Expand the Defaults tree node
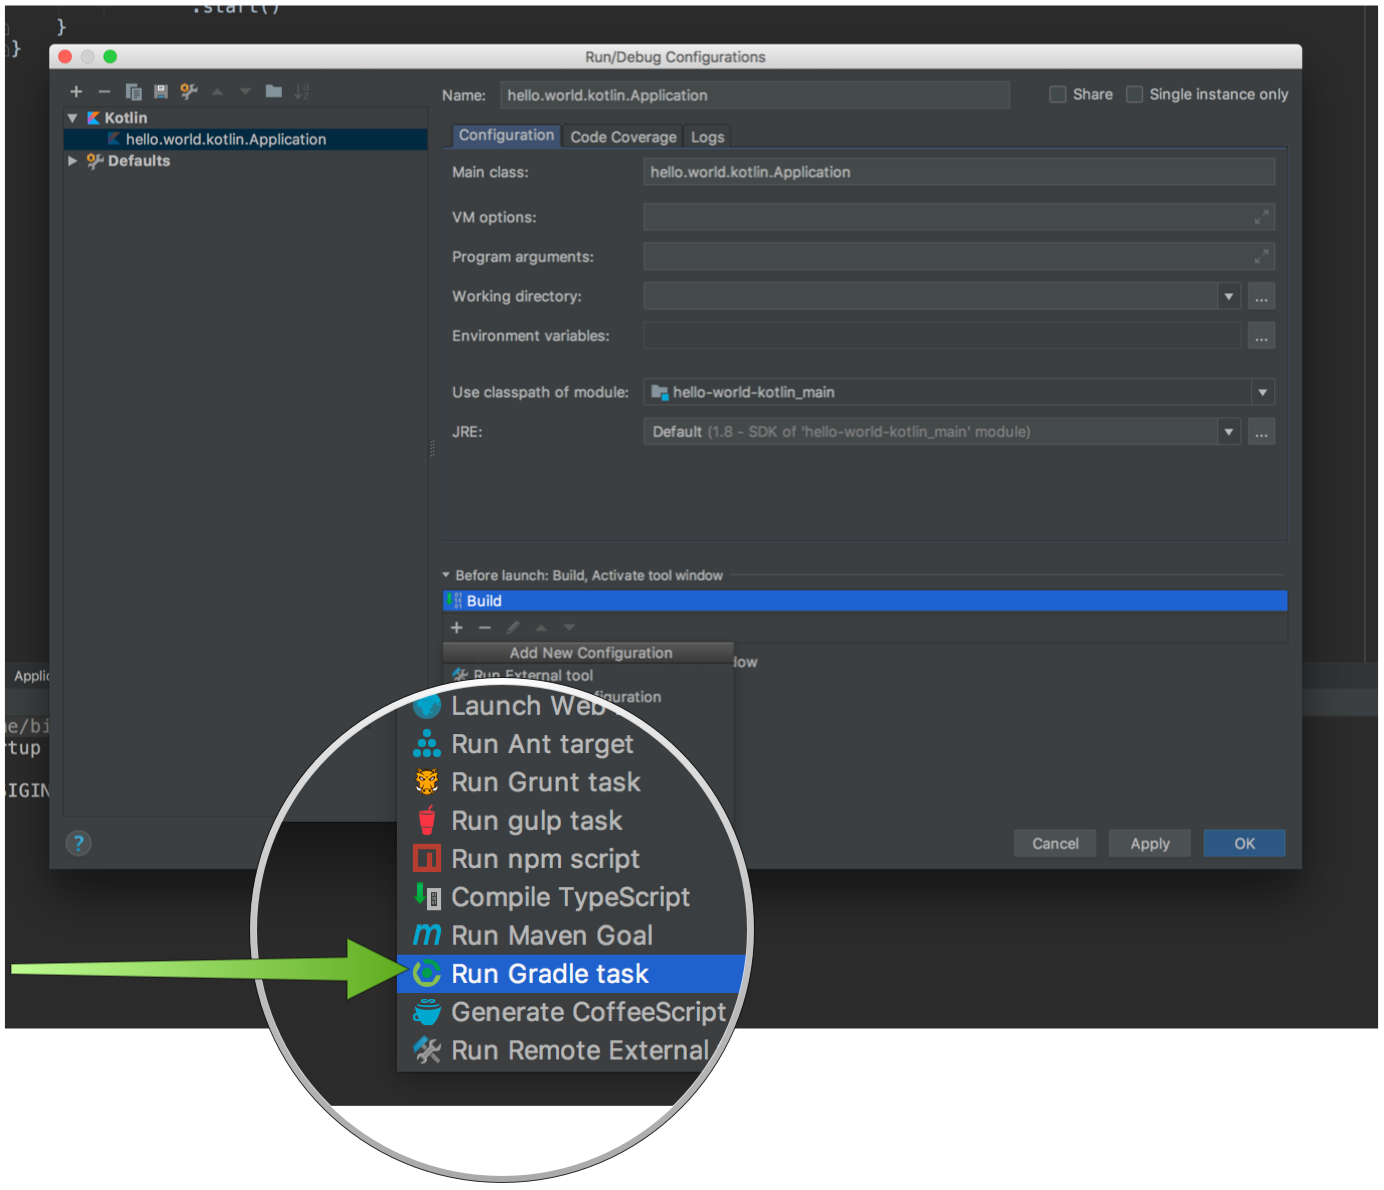Screen dimensions: 1384x1190 [71, 160]
